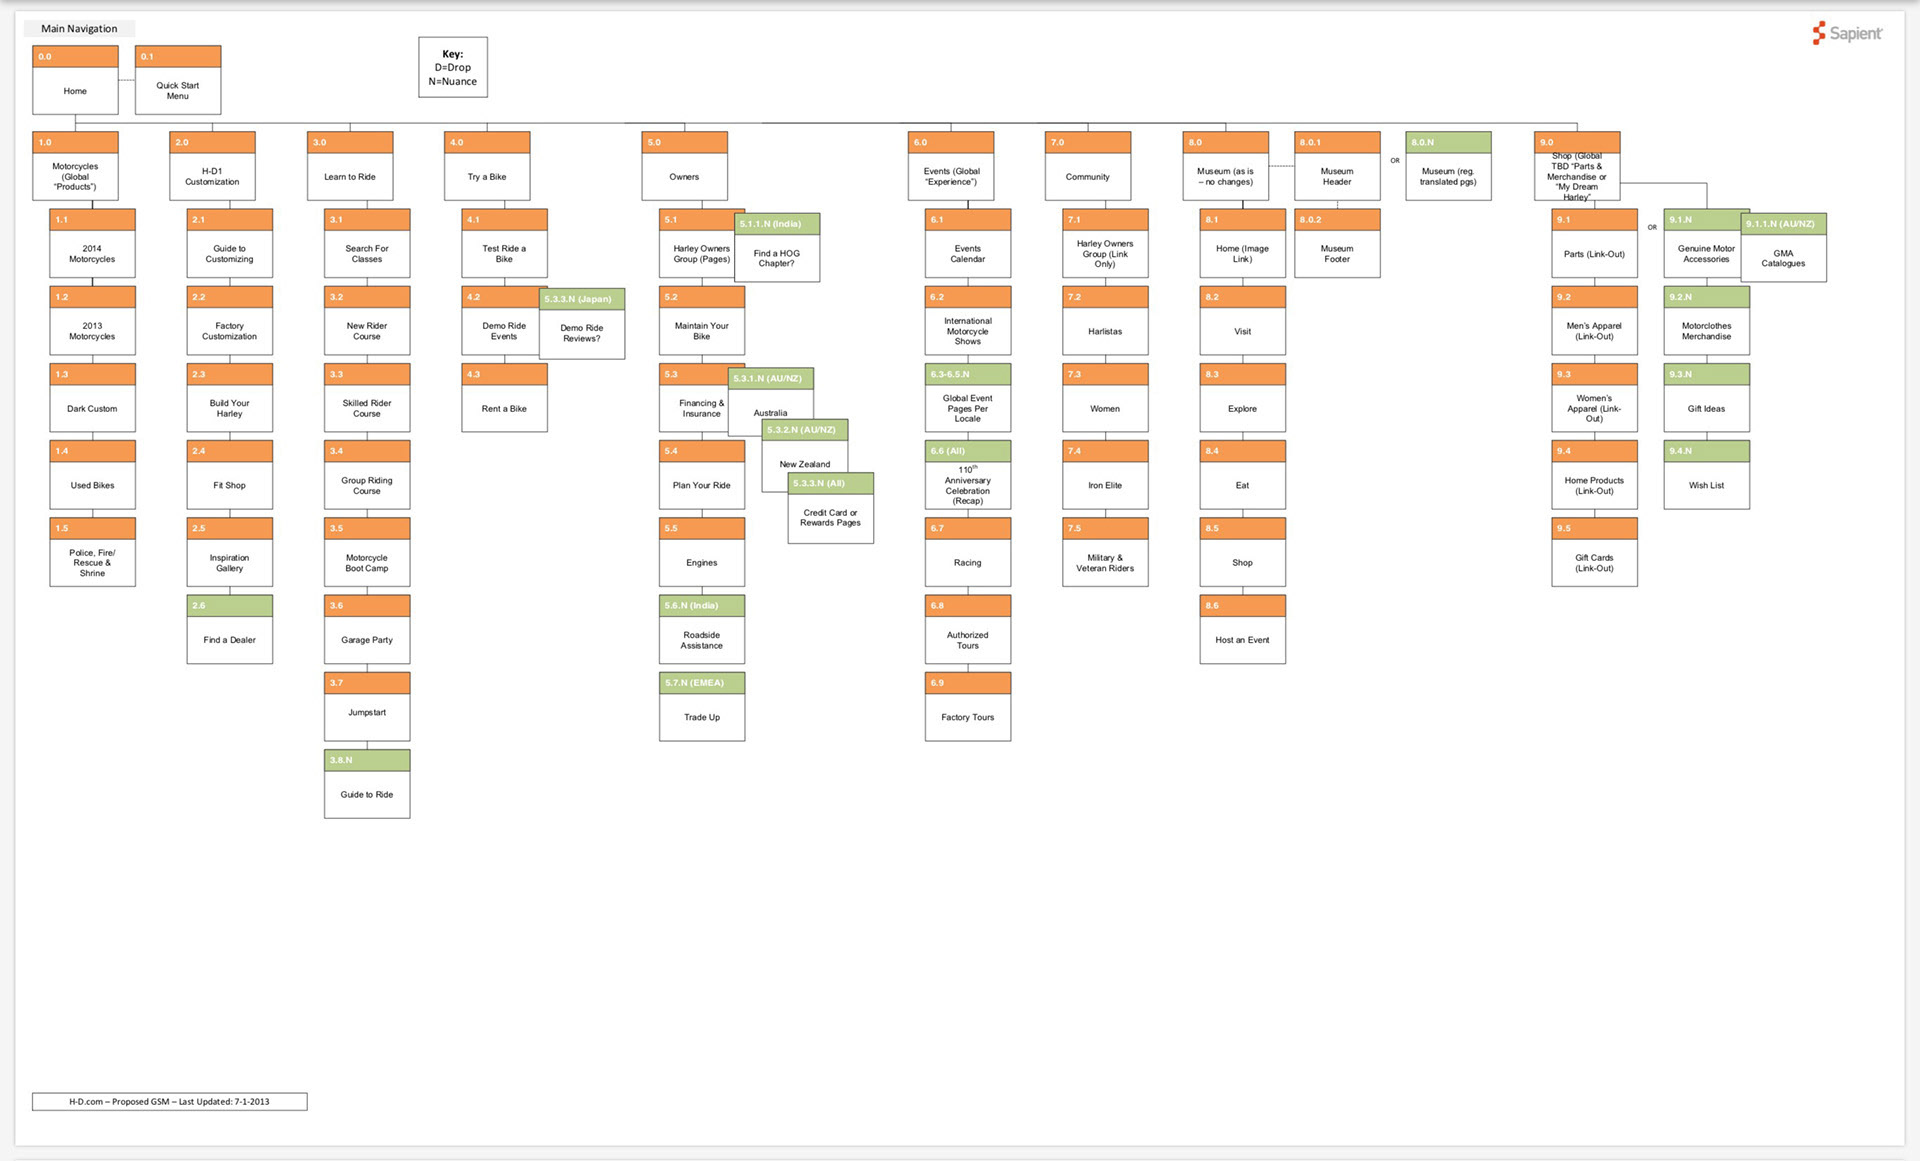
Task: Select the Guide to Customizing node
Action: click(229, 243)
